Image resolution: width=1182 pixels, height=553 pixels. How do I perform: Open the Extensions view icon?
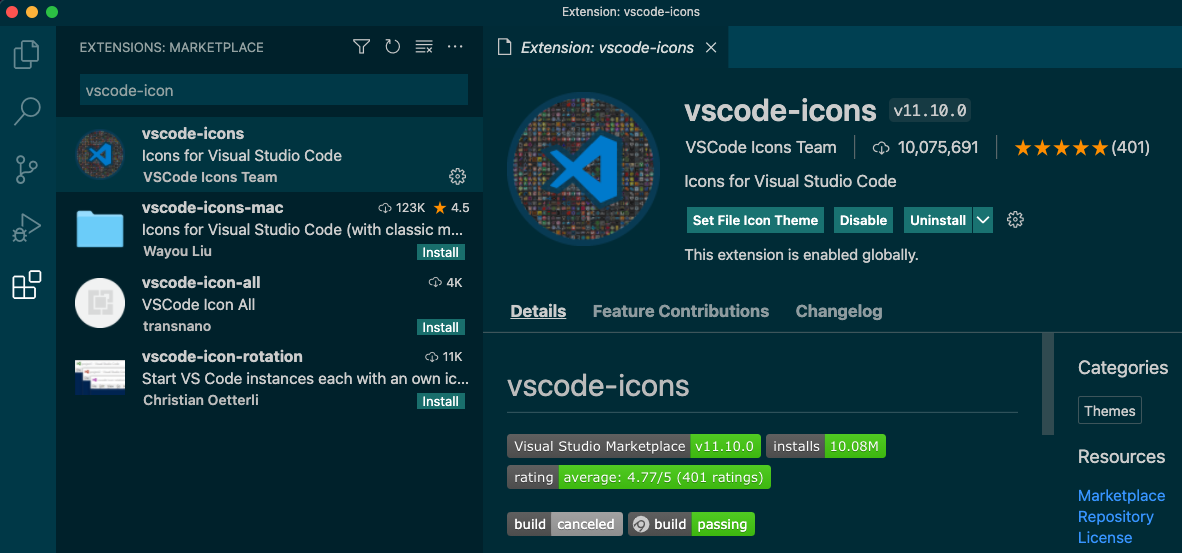point(27,285)
